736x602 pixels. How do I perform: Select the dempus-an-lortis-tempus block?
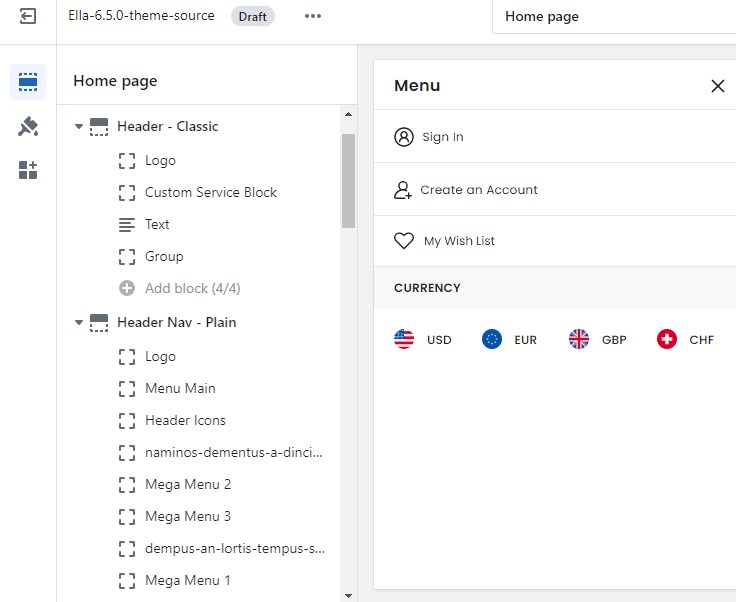coord(235,549)
